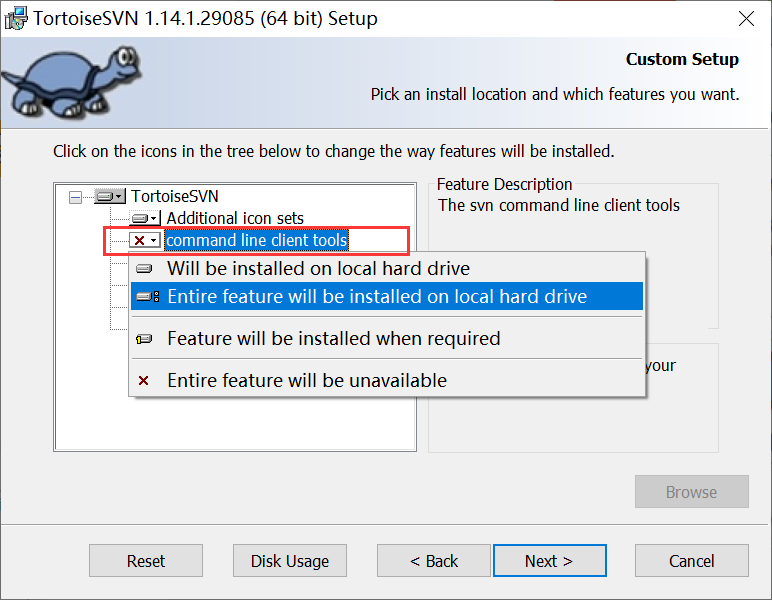772x600 pixels.
Task: Click the drive icon beside Entire feature installed
Action: [147, 296]
